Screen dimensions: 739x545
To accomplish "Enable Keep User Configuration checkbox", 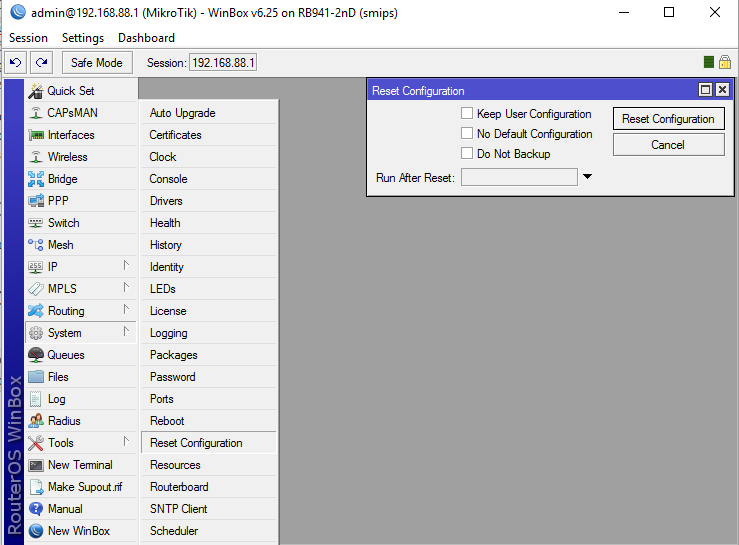I will [x=467, y=114].
